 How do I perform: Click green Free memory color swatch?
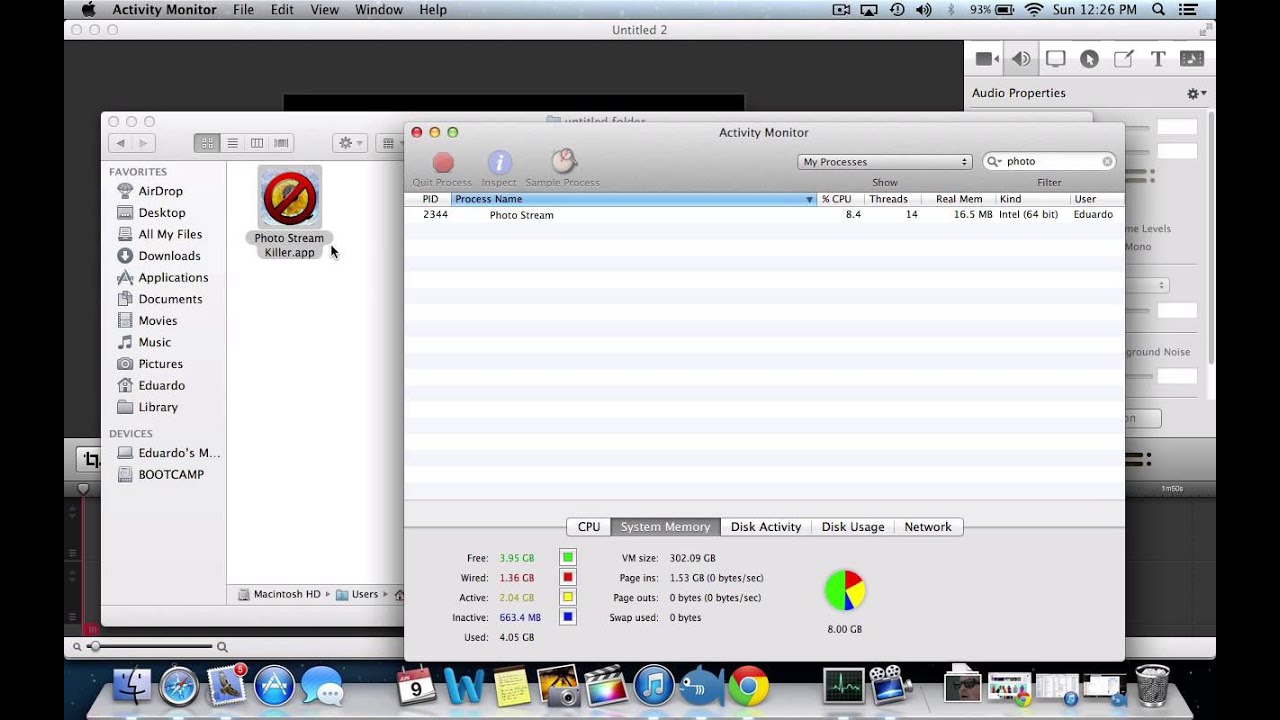[567, 558]
